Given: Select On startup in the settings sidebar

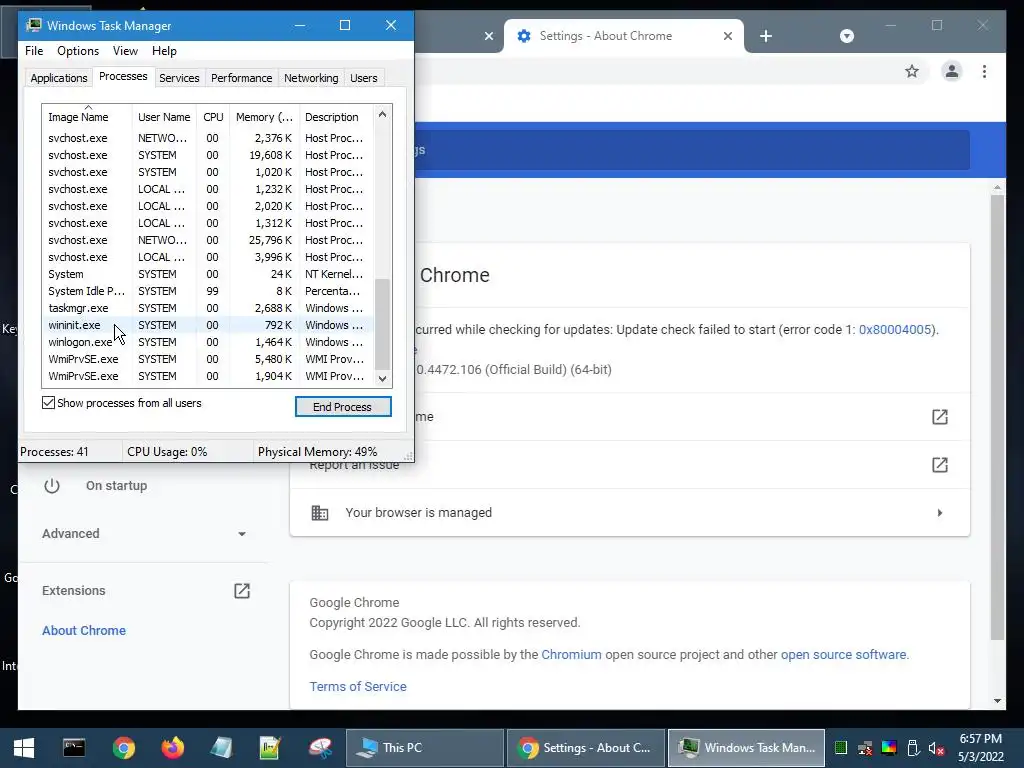Looking at the screenshot, I should 116,485.
